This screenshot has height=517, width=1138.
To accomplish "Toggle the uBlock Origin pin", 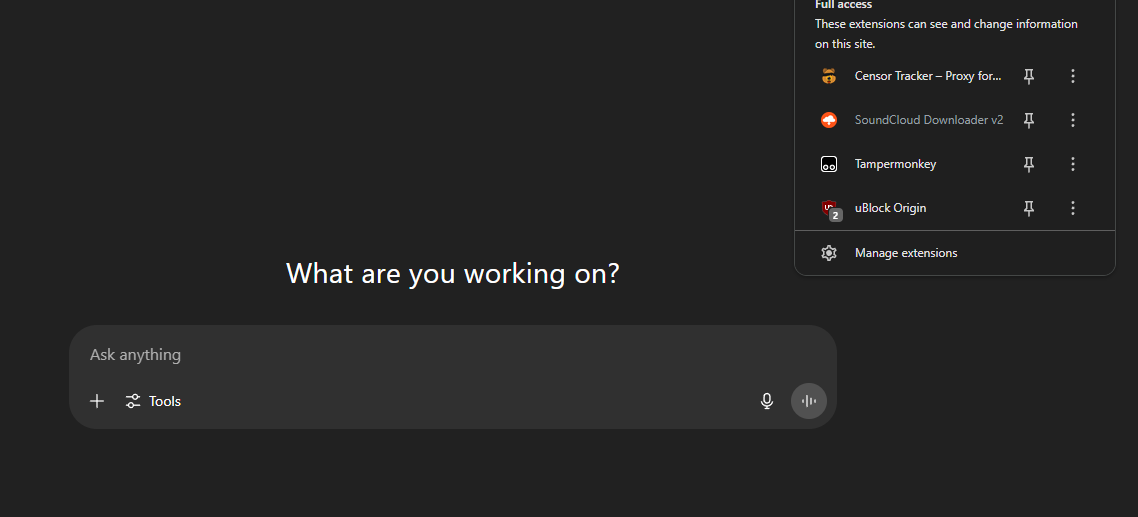I will point(1029,208).
